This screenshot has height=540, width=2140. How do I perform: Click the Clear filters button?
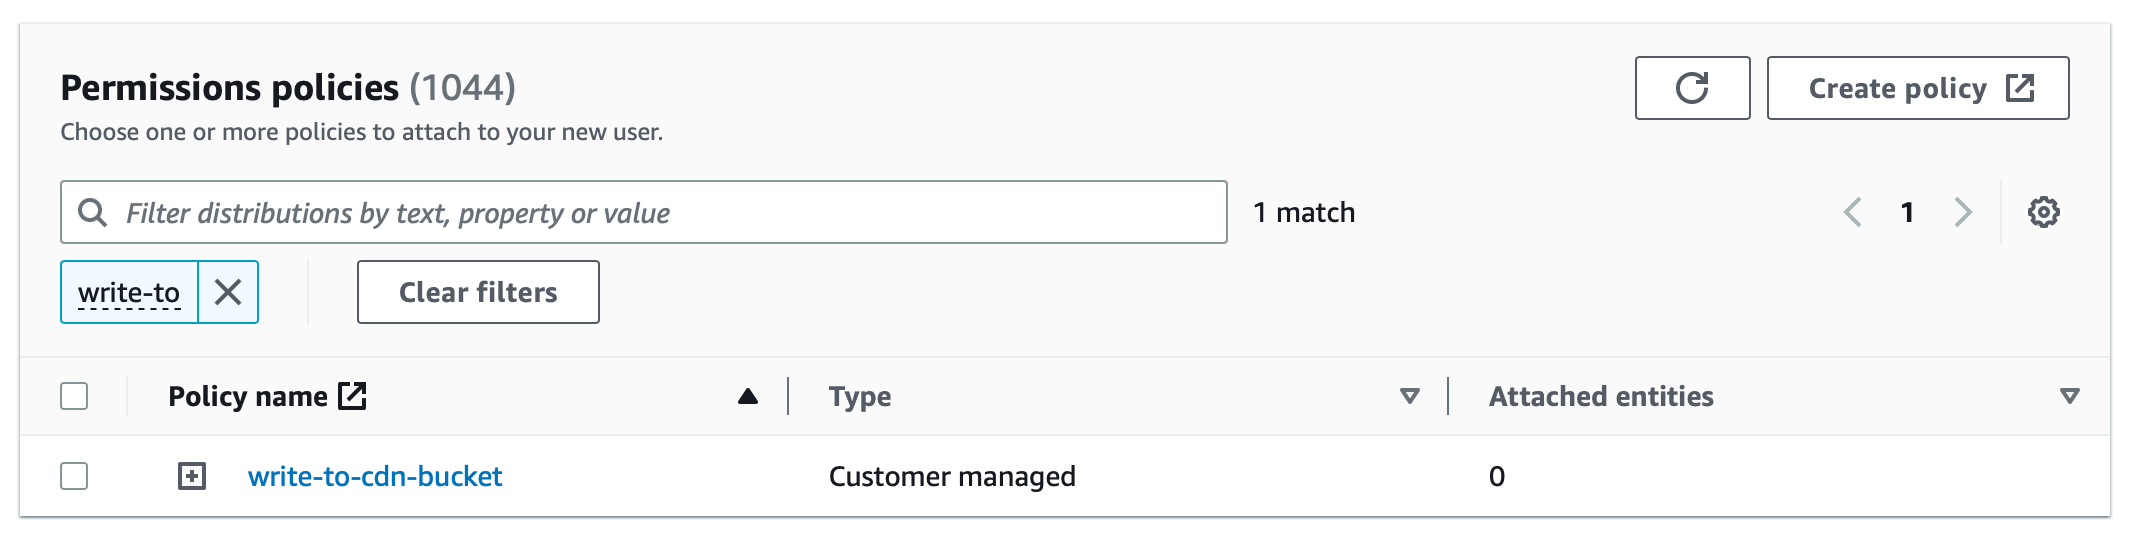tap(478, 292)
